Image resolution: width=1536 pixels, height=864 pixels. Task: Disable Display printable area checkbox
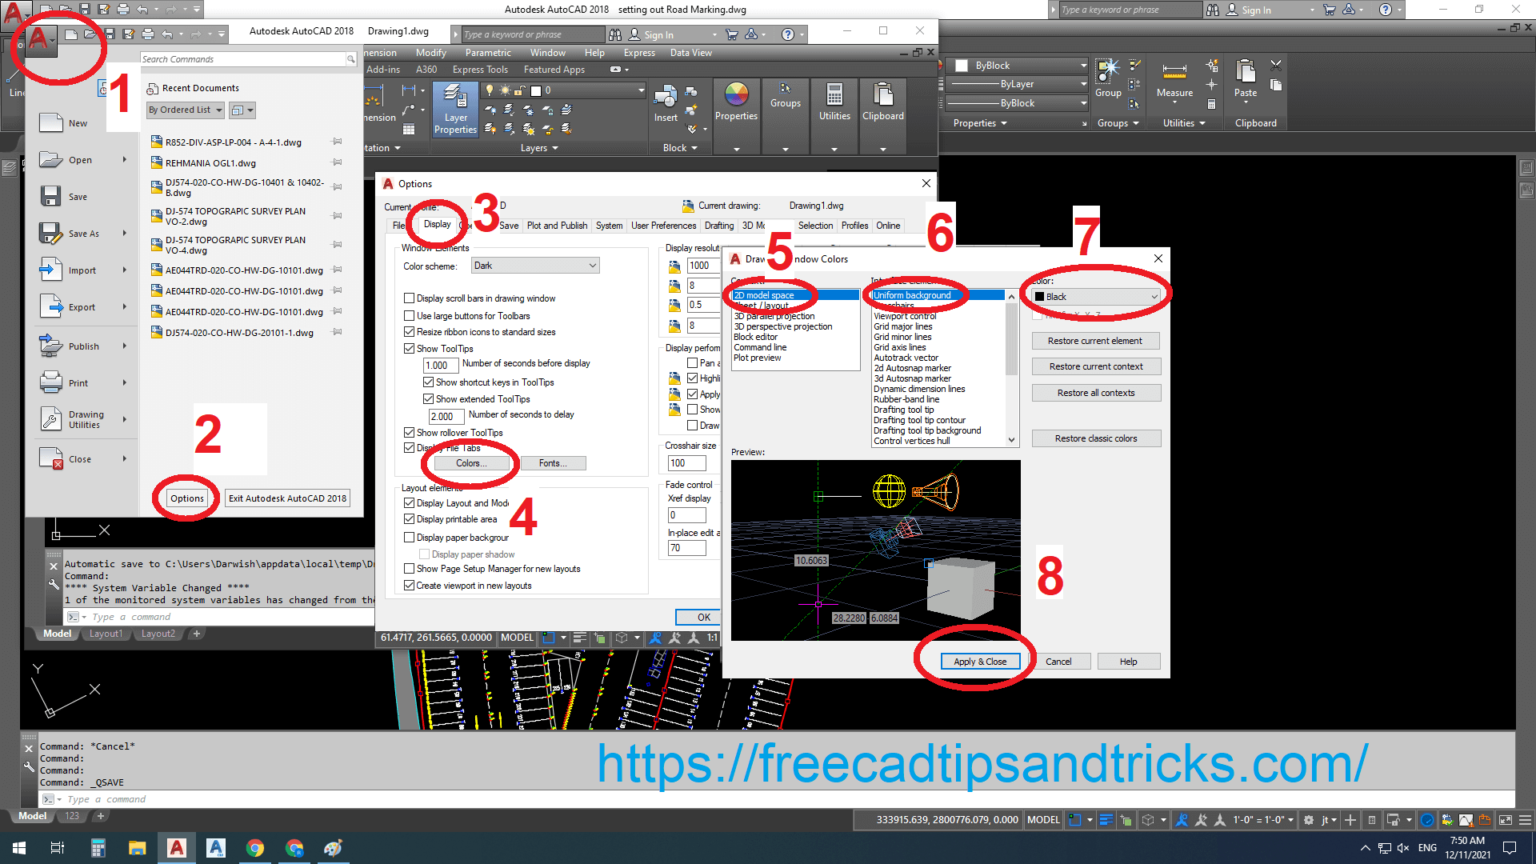[x=409, y=519]
